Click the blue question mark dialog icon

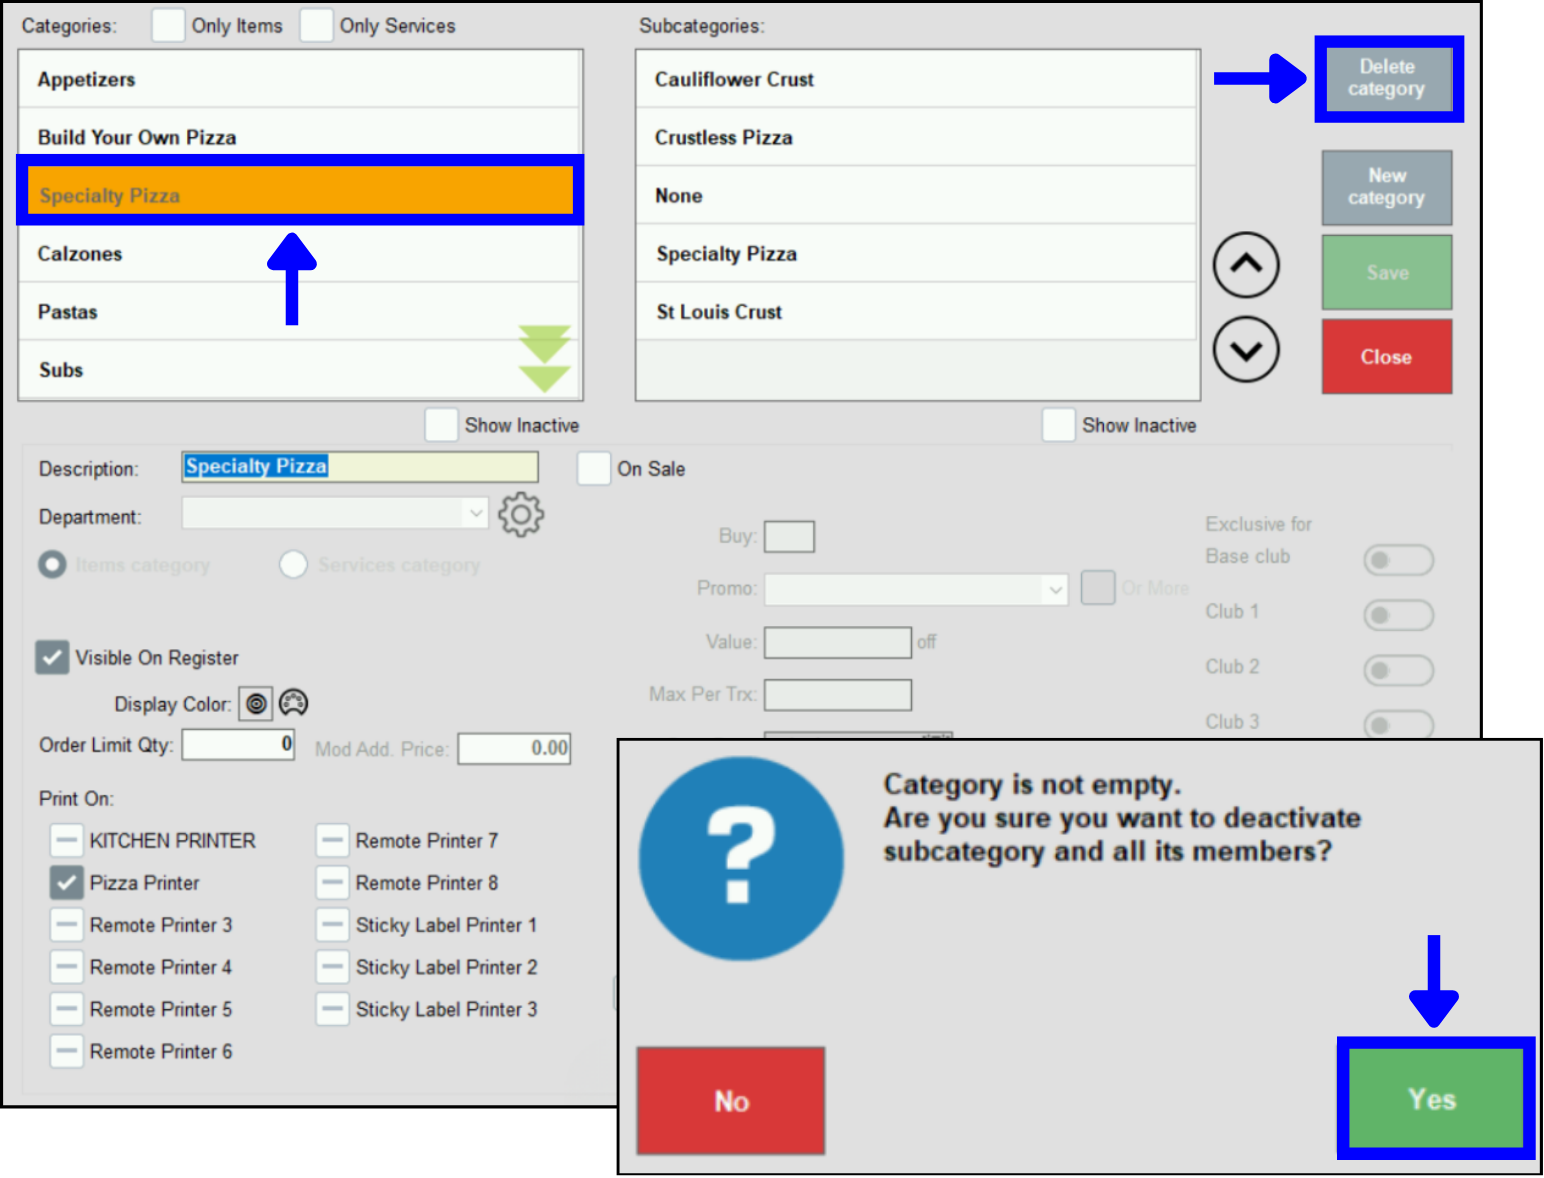(x=741, y=858)
